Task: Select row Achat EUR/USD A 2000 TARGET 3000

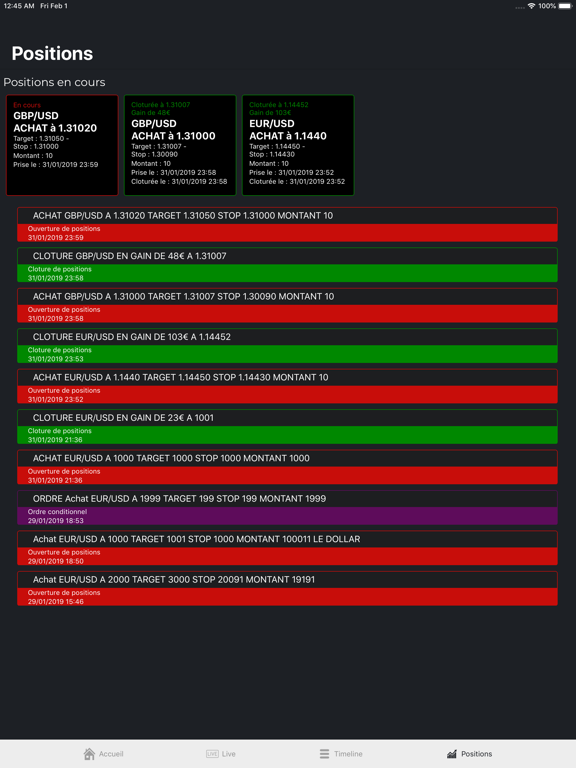Action: click(288, 588)
